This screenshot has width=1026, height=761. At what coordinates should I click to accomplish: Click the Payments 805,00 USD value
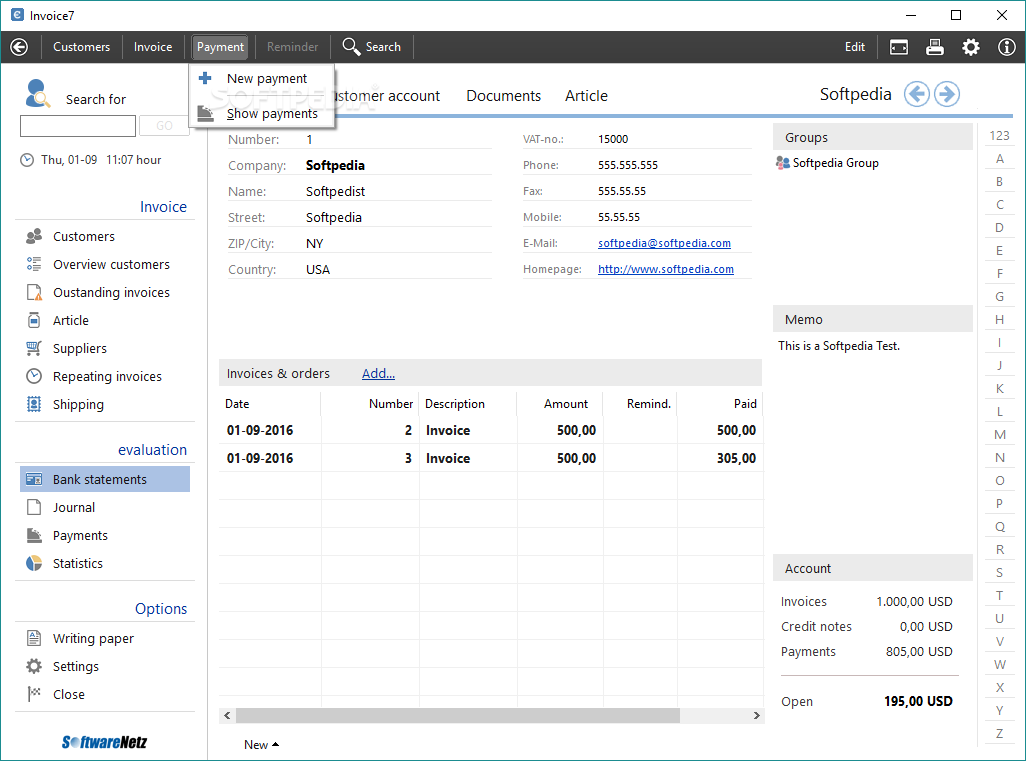pos(919,652)
